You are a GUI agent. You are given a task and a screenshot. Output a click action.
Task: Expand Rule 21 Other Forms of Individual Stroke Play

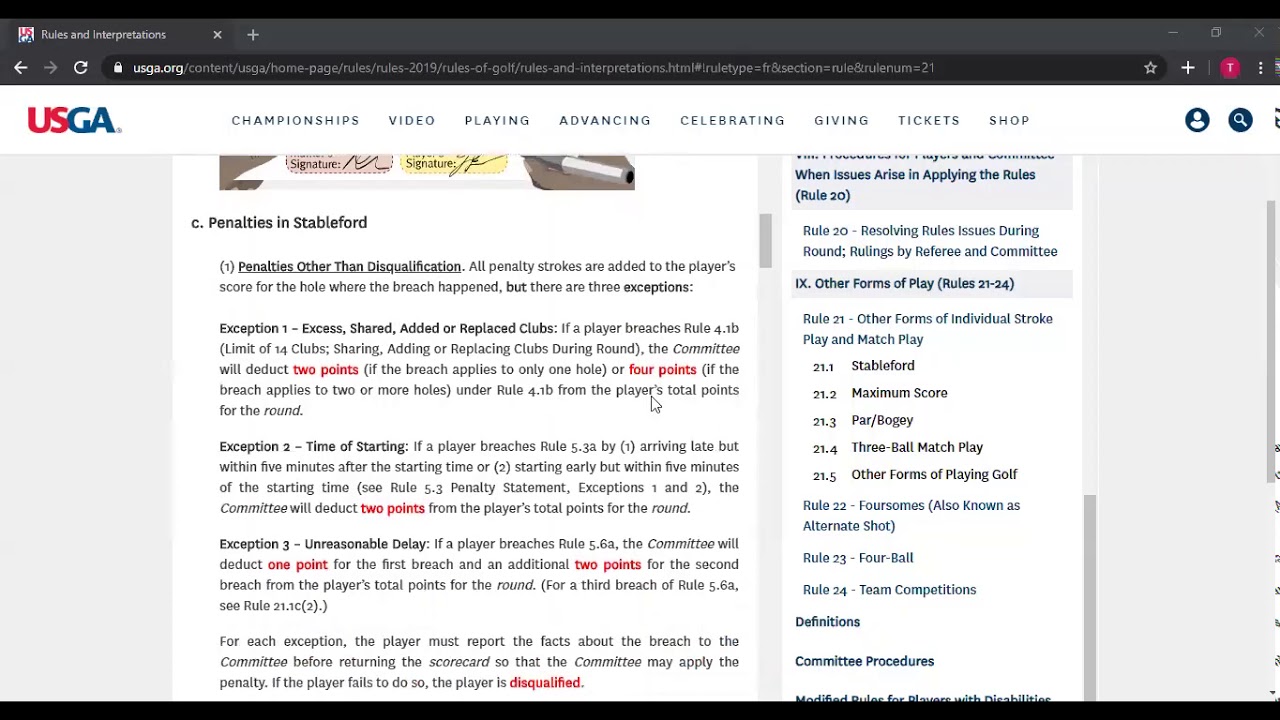click(927, 329)
